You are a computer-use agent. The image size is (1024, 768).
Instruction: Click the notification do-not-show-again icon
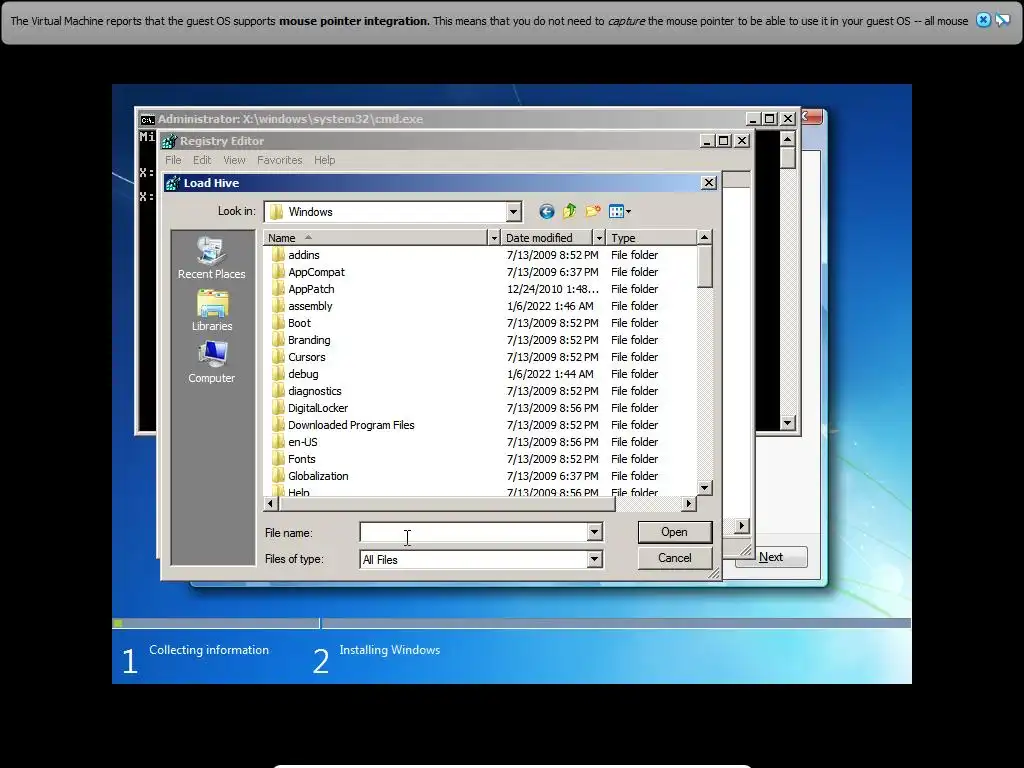tap(1002, 20)
